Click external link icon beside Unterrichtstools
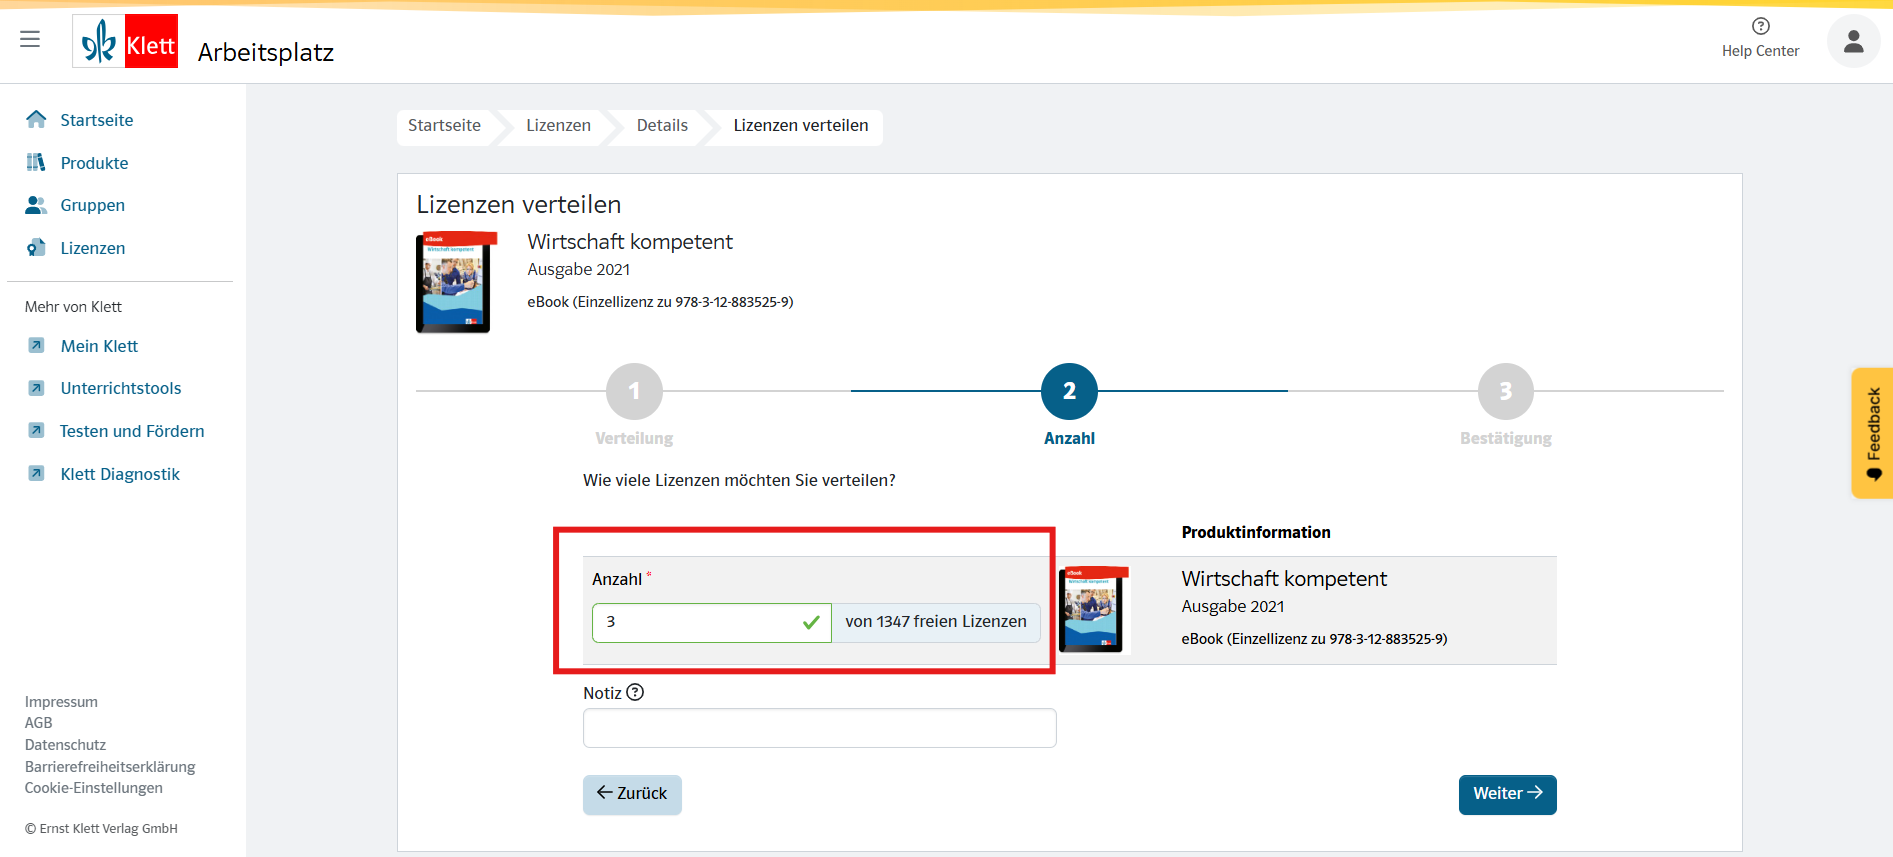Image resolution: width=1893 pixels, height=857 pixels. click(x=36, y=388)
